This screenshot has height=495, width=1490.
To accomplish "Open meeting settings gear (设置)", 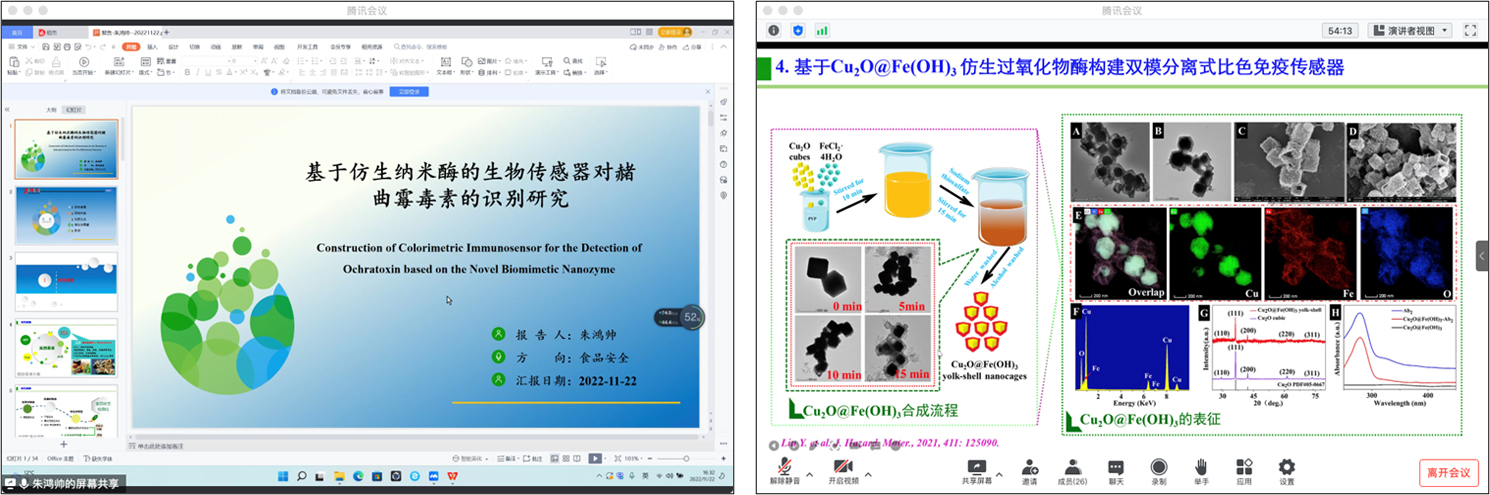I will click(x=1286, y=468).
